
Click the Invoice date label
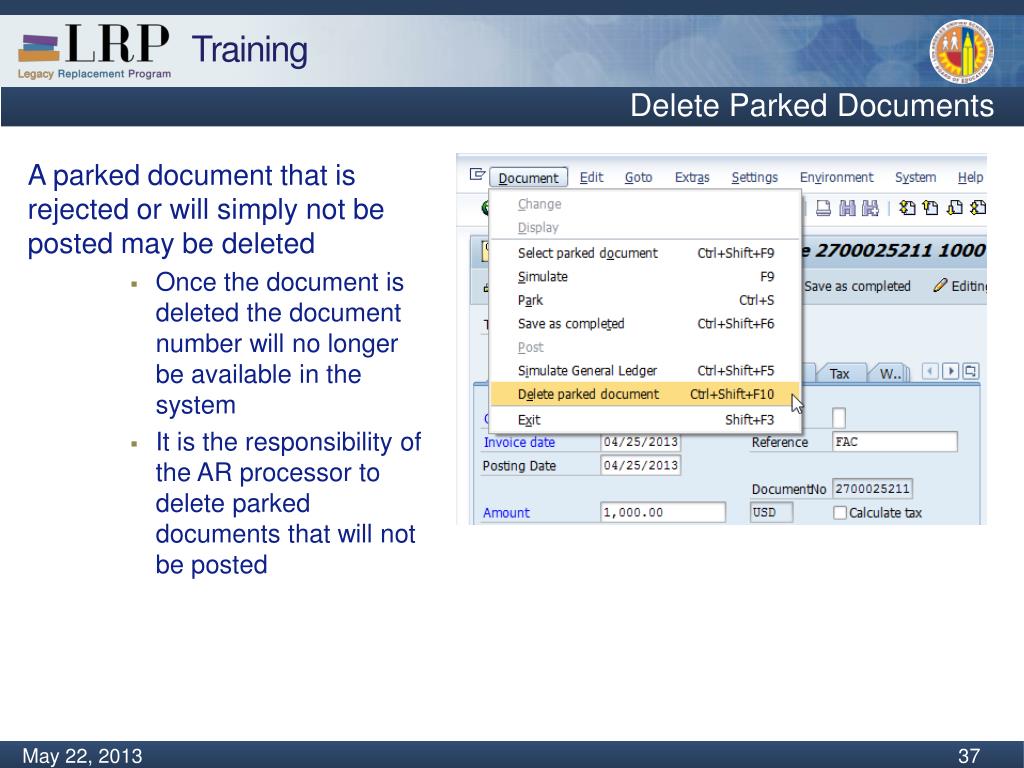(519, 442)
